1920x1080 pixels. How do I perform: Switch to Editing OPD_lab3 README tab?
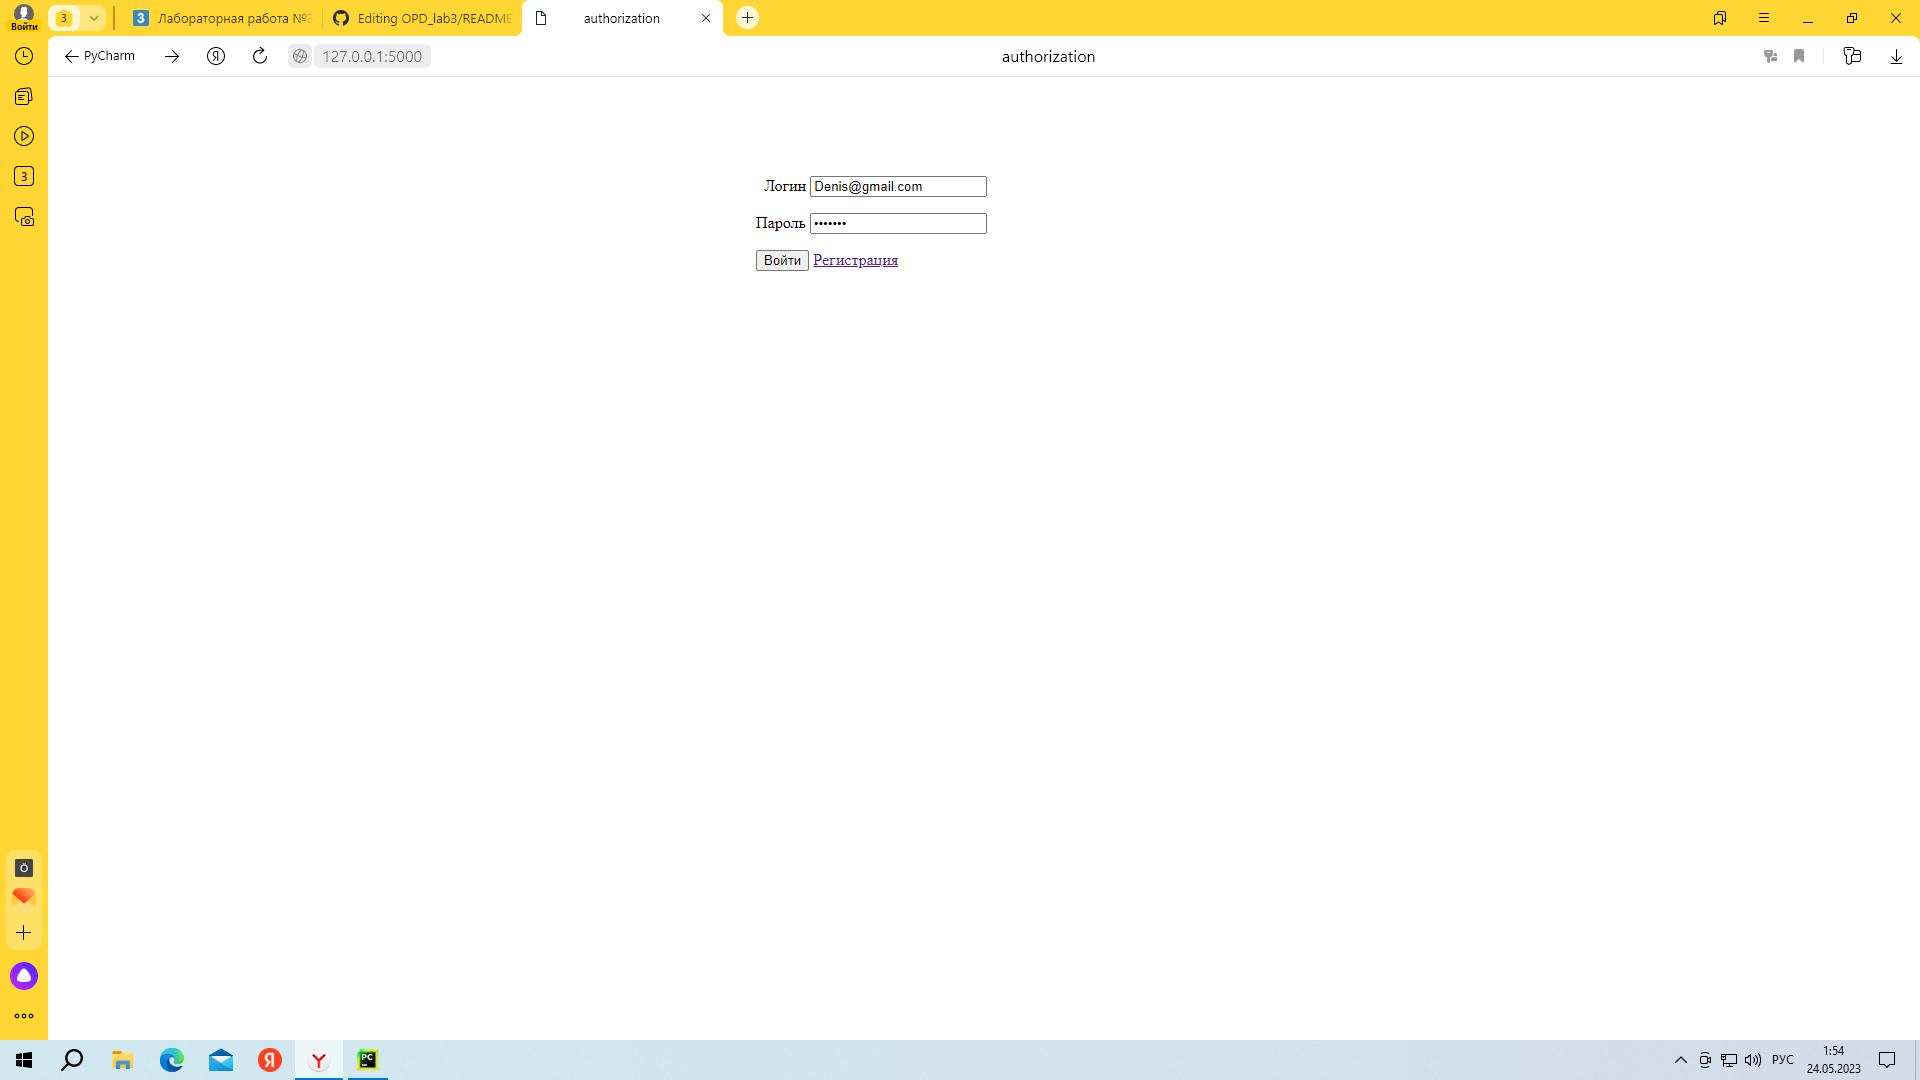(423, 18)
